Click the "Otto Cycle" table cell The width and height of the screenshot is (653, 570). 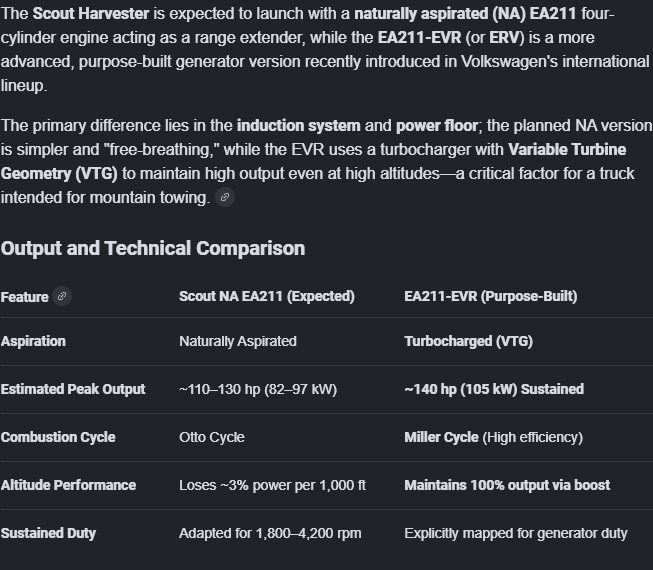pyautogui.click(x=212, y=437)
